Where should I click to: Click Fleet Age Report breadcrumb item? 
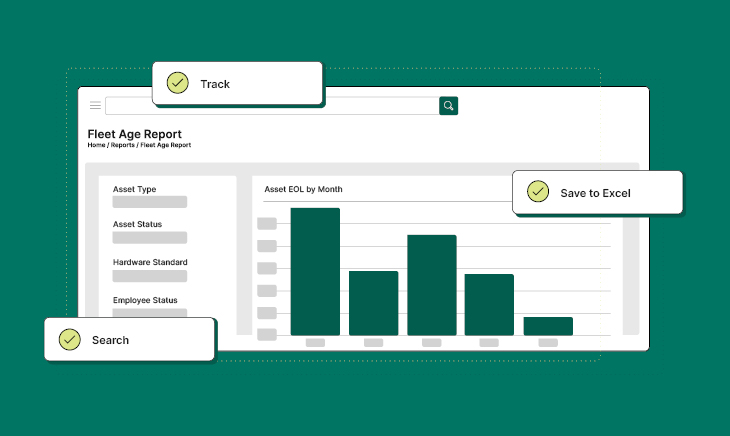pos(165,146)
